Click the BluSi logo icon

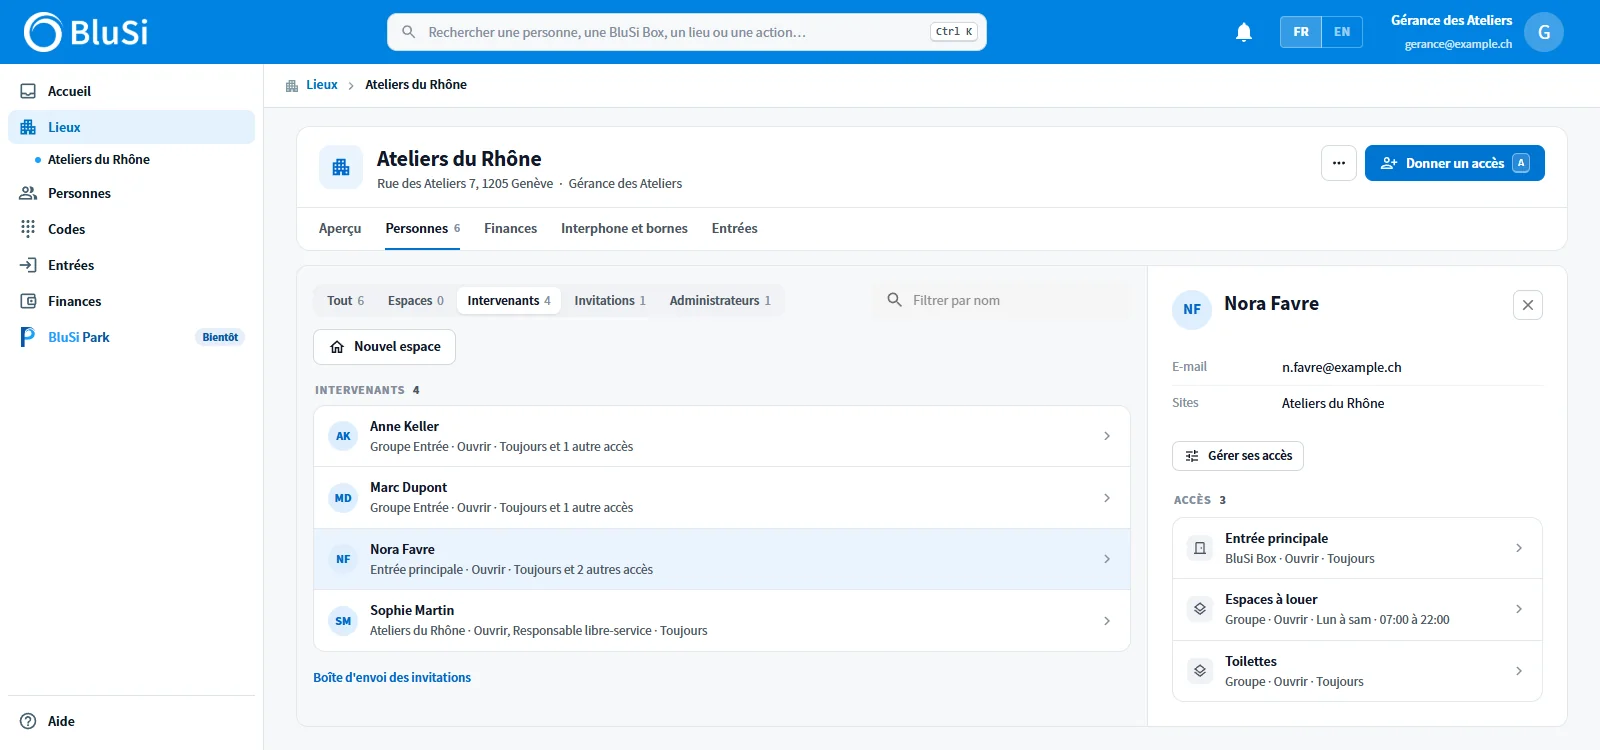[x=43, y=32]
